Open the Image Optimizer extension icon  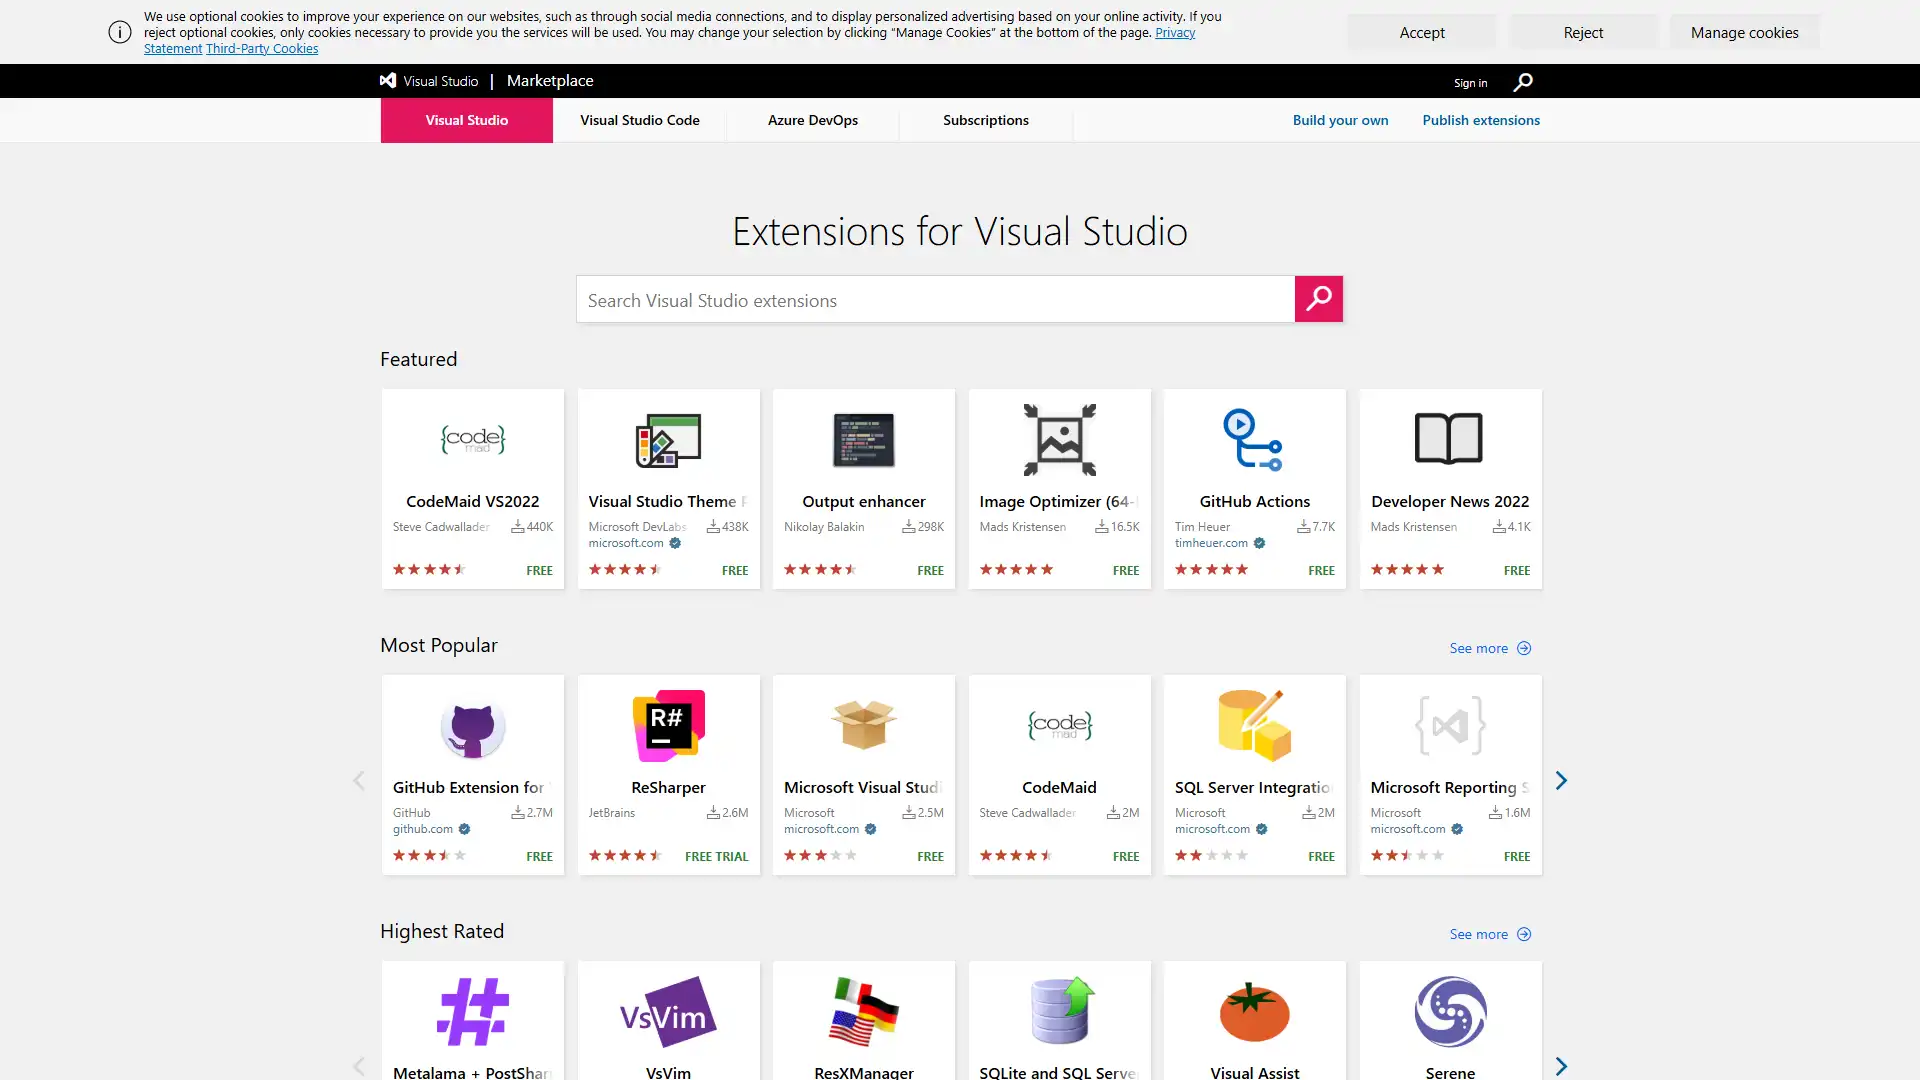pyautogui.click(x=1060, y=440)
